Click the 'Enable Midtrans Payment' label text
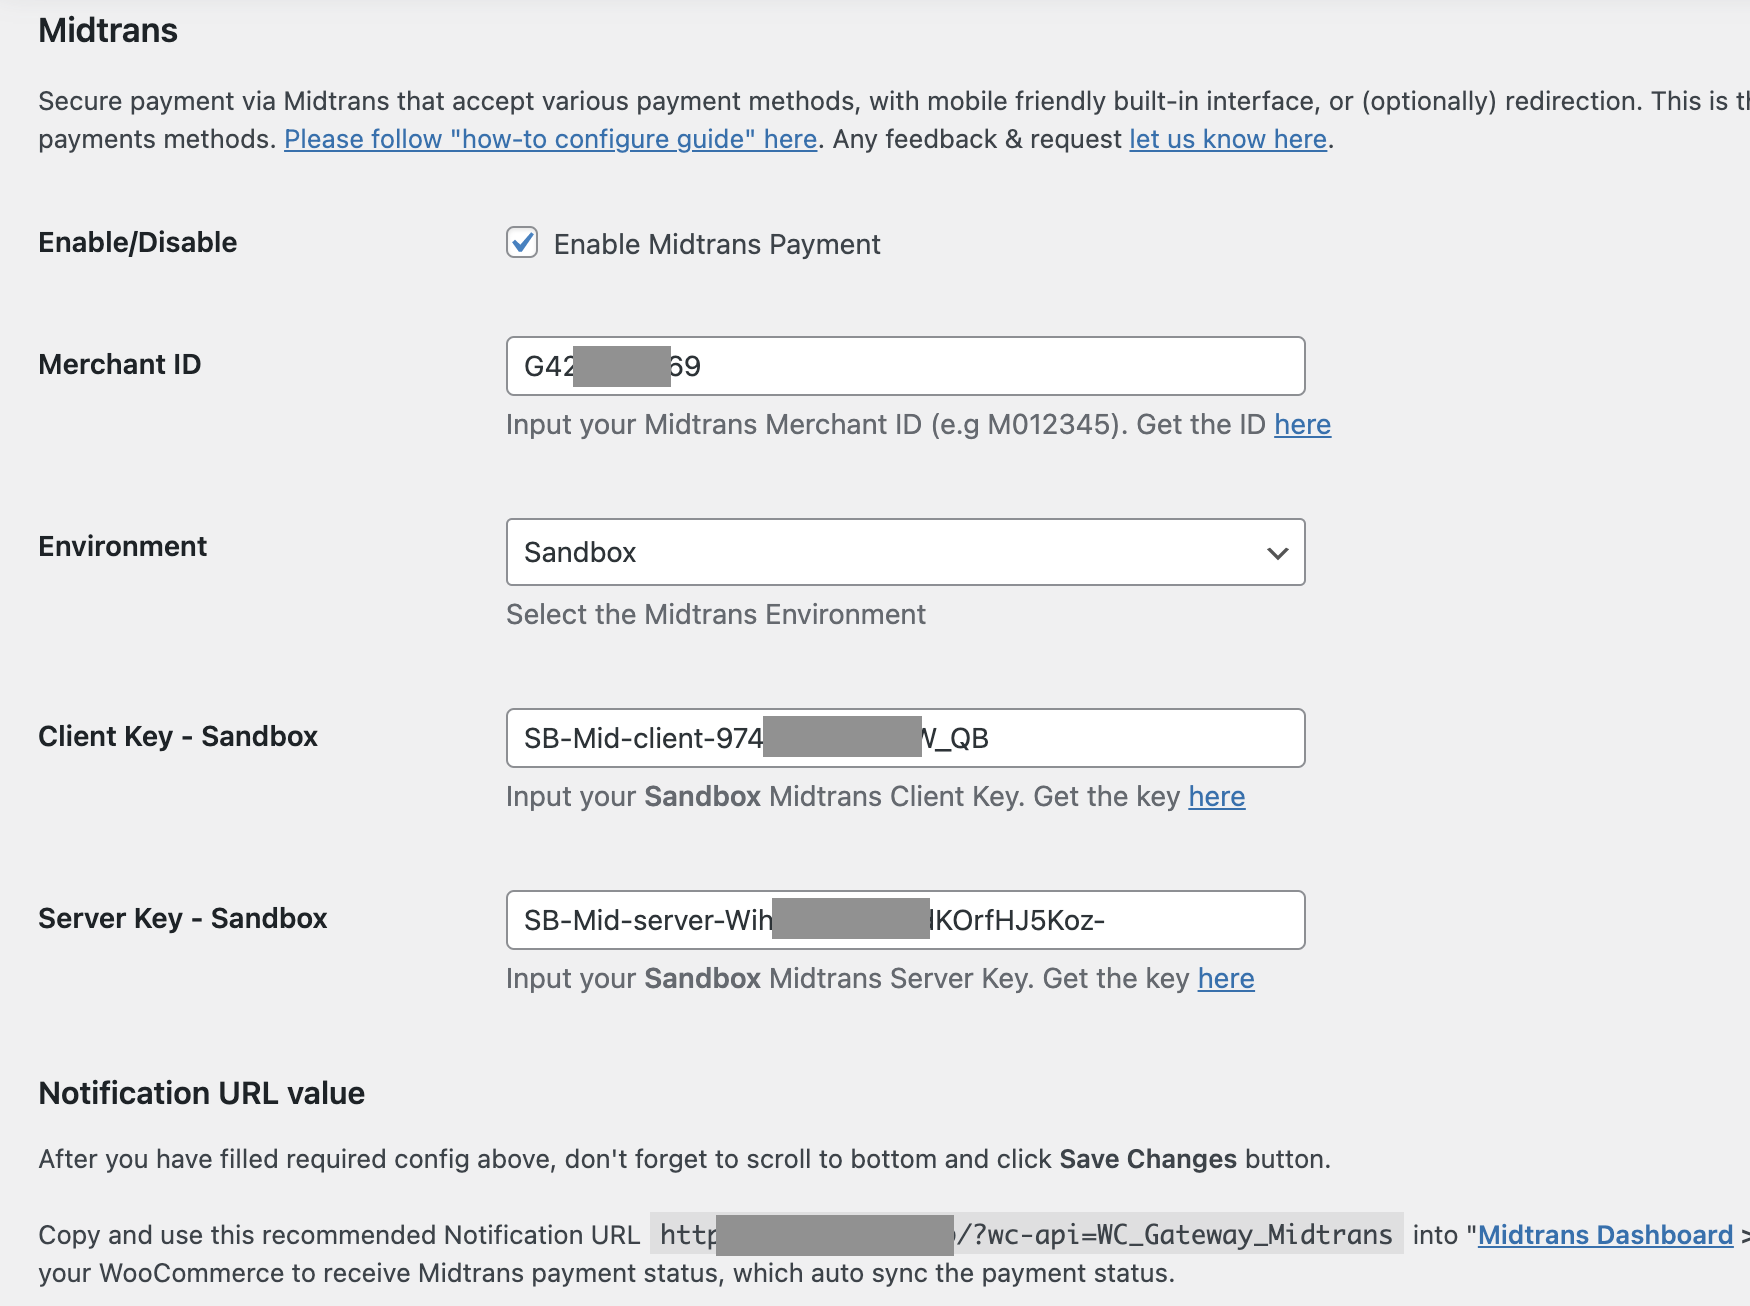1750x1306 pixels. 717,245
